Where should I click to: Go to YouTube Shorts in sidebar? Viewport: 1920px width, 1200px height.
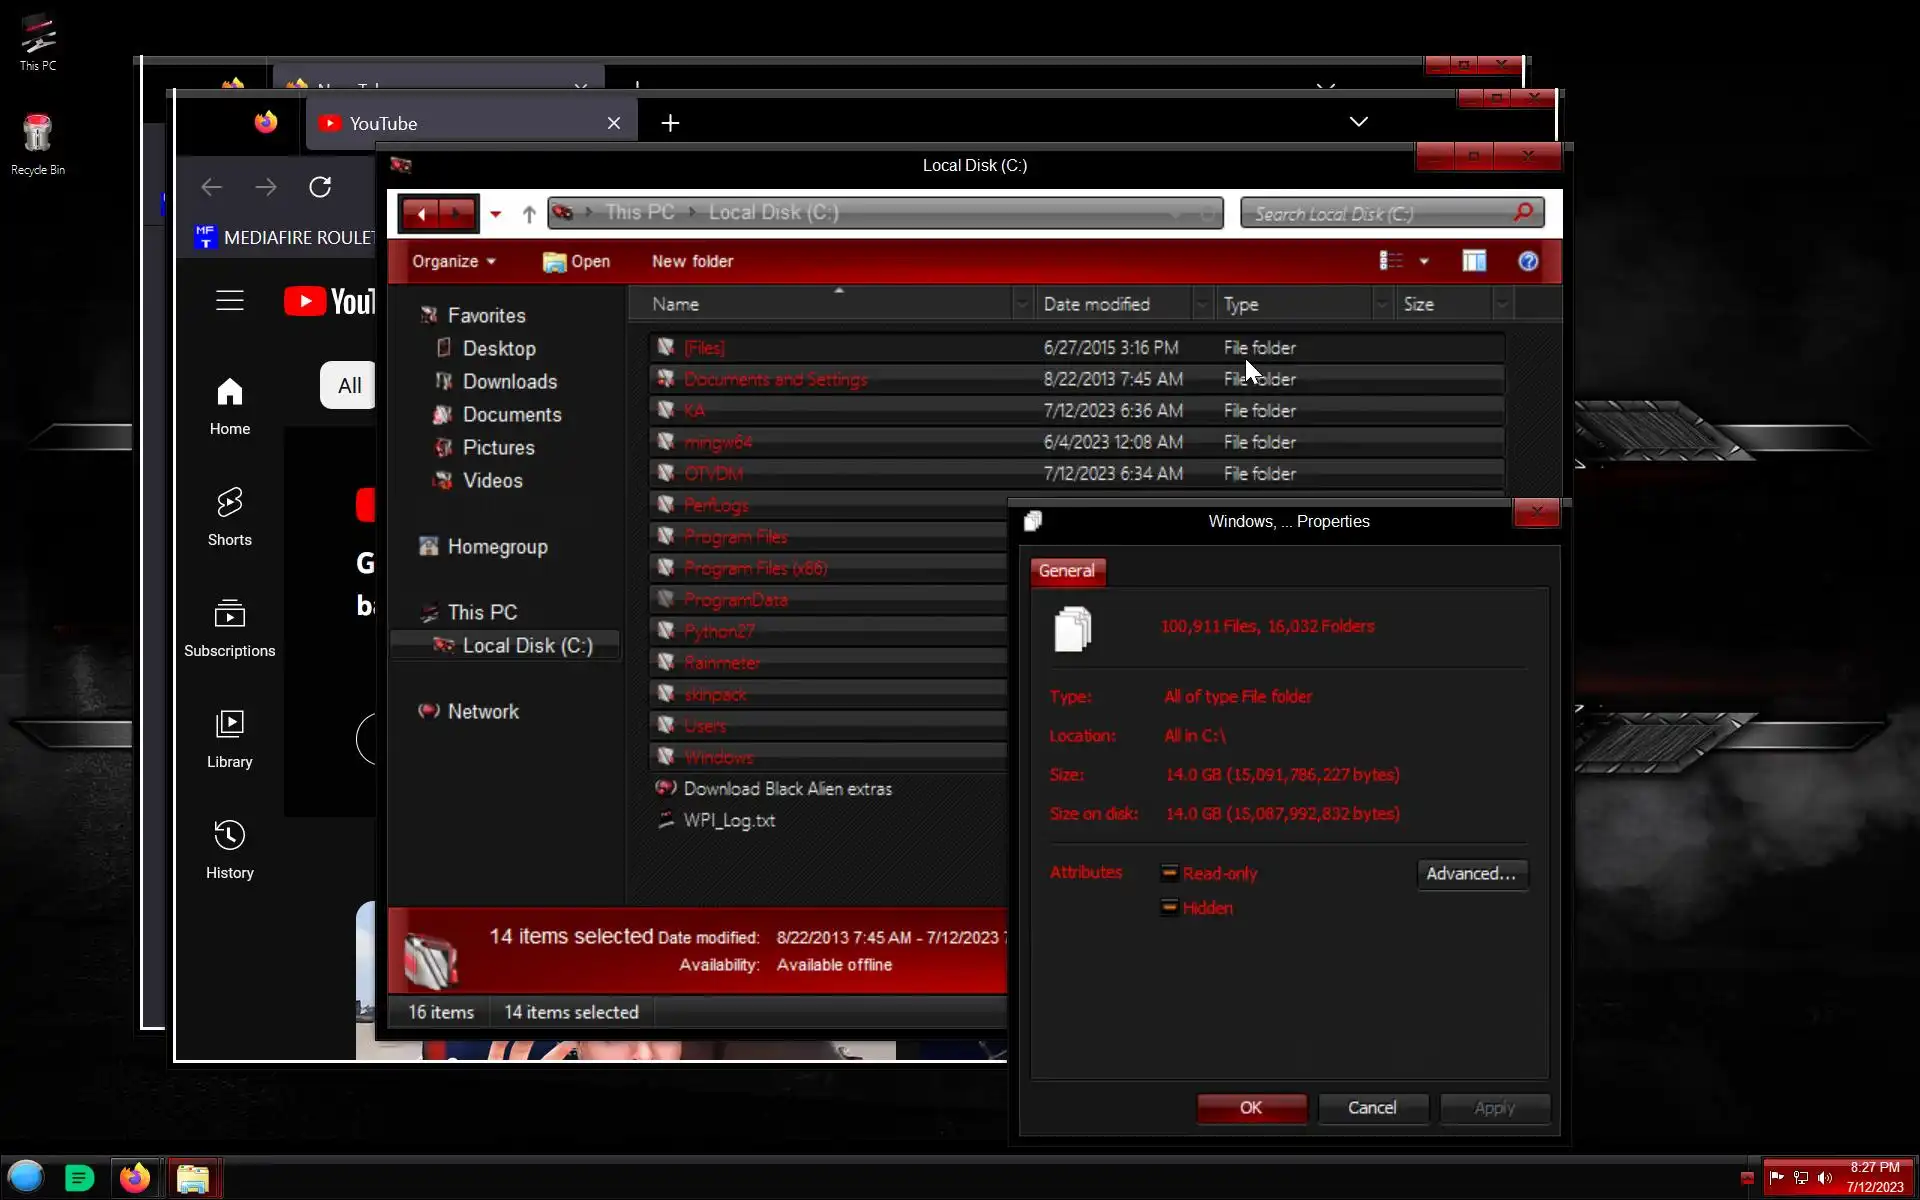(x=230, y=516)
